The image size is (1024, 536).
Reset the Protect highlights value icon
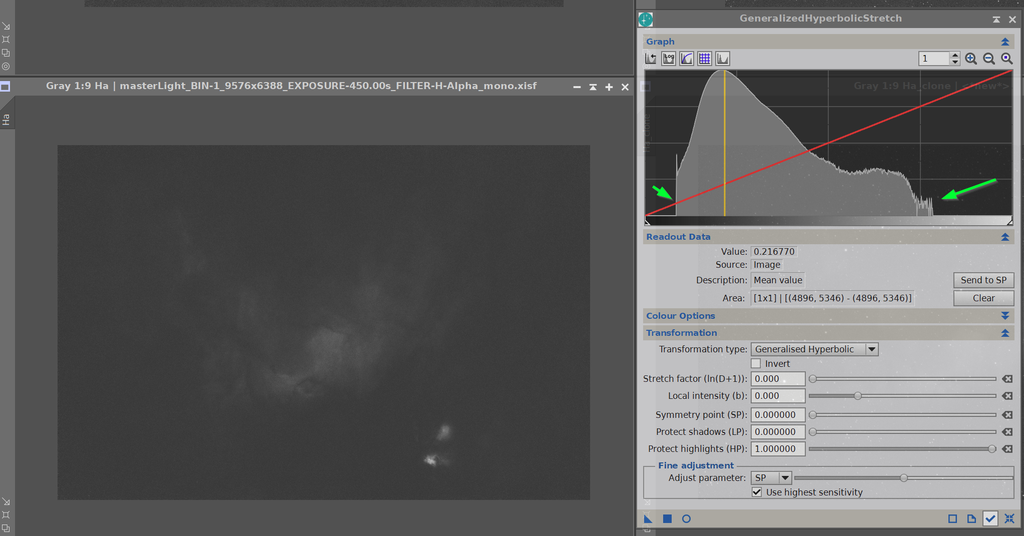1008,449
